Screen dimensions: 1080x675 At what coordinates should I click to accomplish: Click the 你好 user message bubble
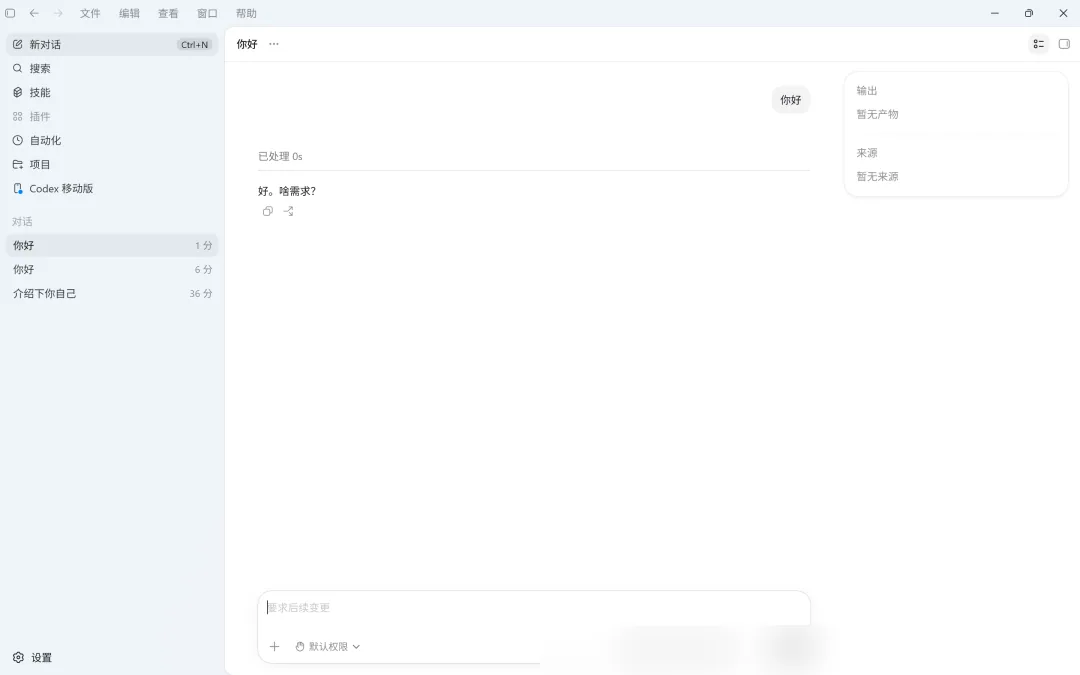(791, 100)
